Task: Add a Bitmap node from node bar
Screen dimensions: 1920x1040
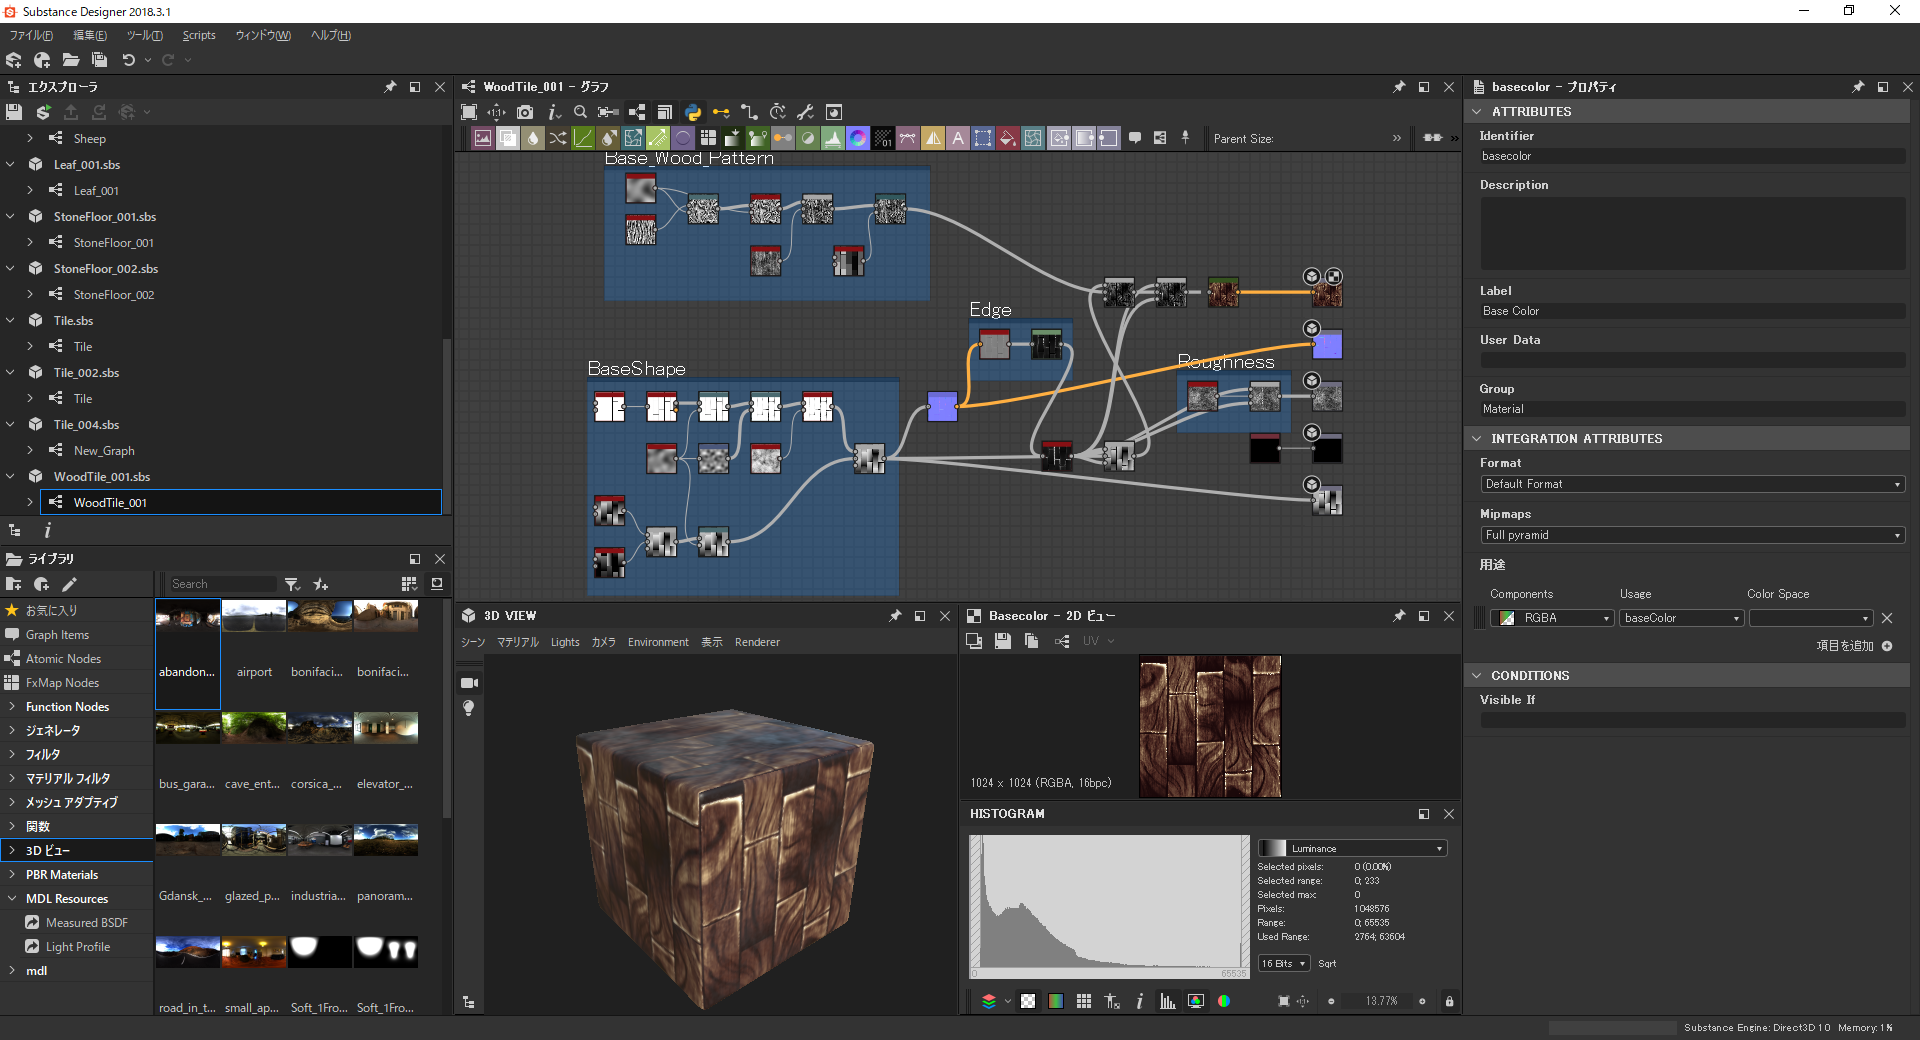Action: click(483, 138)
